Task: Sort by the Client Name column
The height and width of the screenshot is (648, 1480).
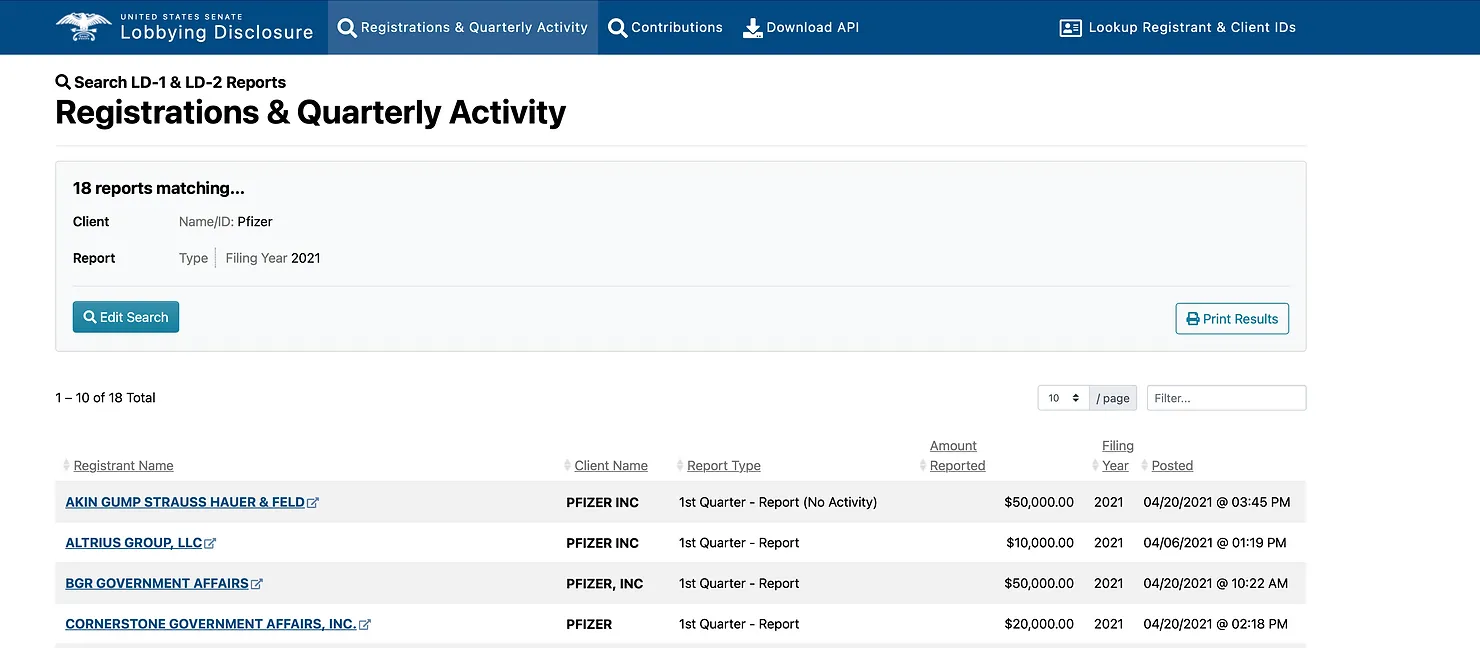Action: [x=611, y=466]
